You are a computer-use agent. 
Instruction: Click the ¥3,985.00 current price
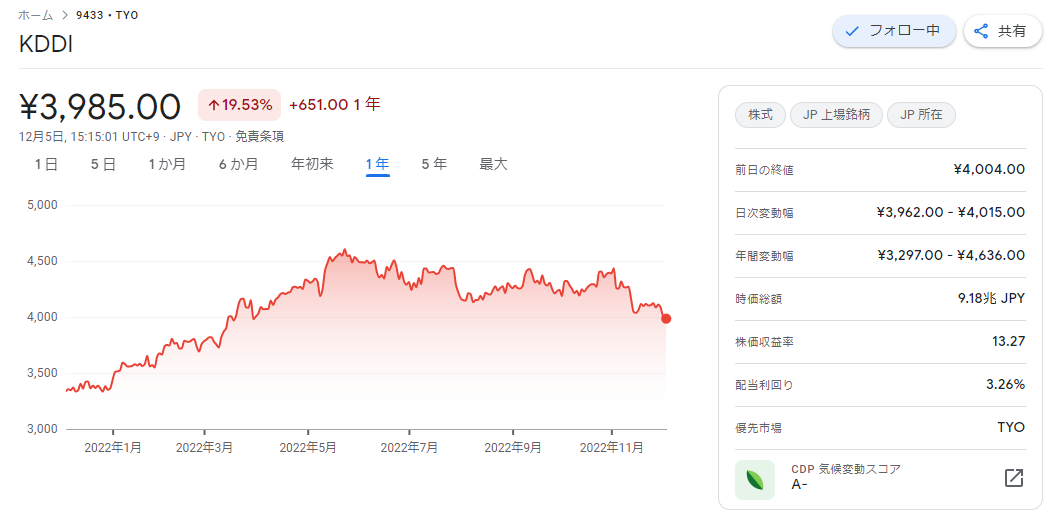coord(101,107)
